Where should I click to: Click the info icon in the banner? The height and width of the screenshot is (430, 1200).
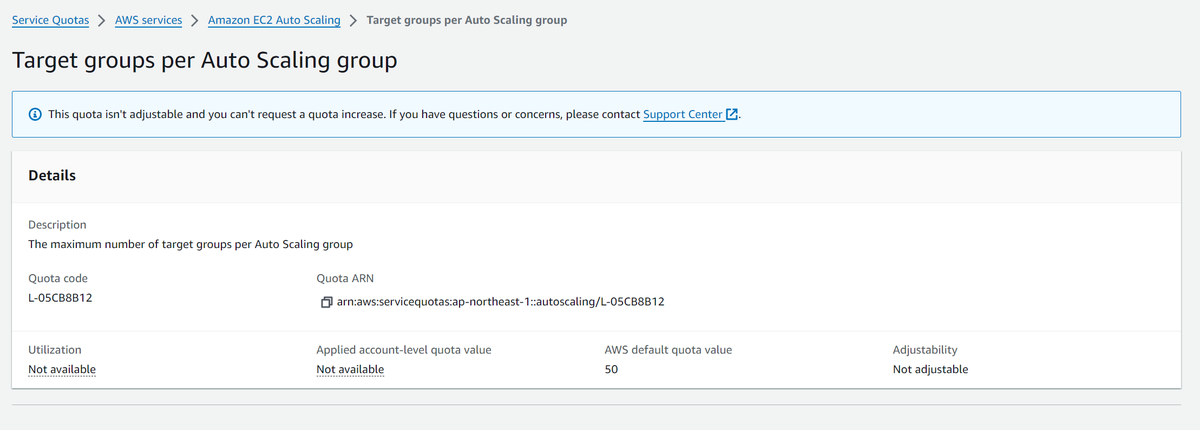pos(35,115)
